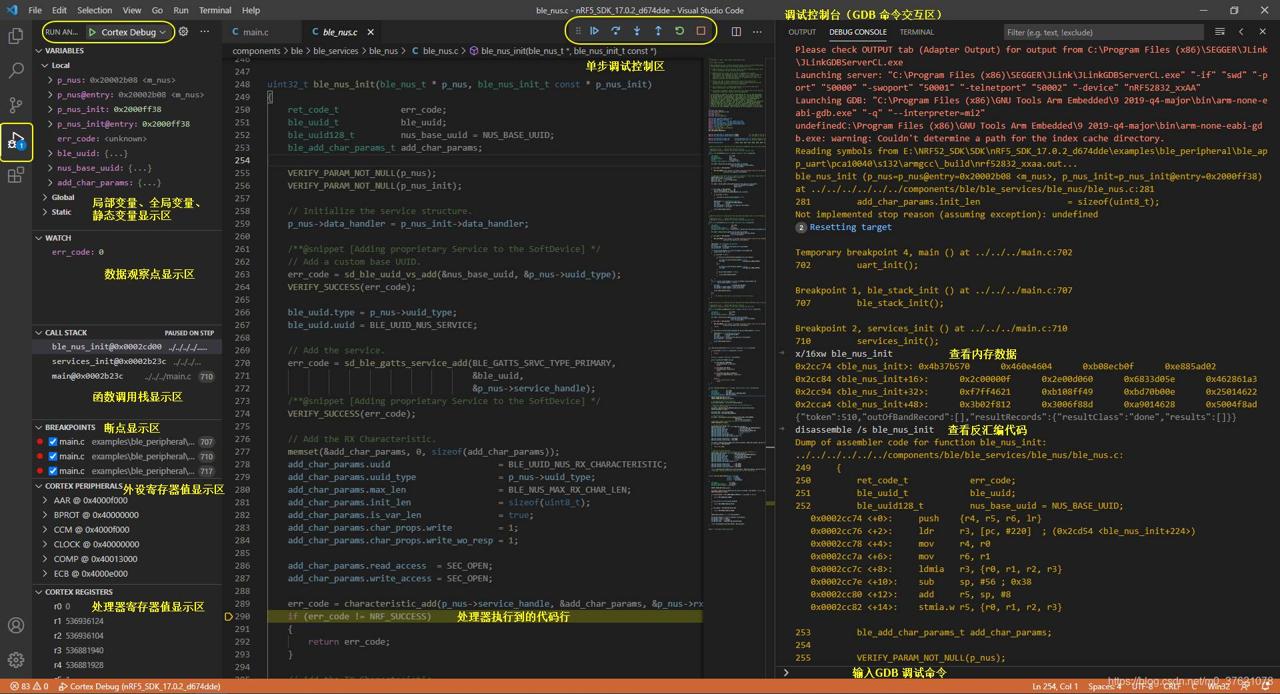The image size is (1280, 694).
Task: Switch to the TERMINAL panel tab
Action: click(x=916, y=32)
